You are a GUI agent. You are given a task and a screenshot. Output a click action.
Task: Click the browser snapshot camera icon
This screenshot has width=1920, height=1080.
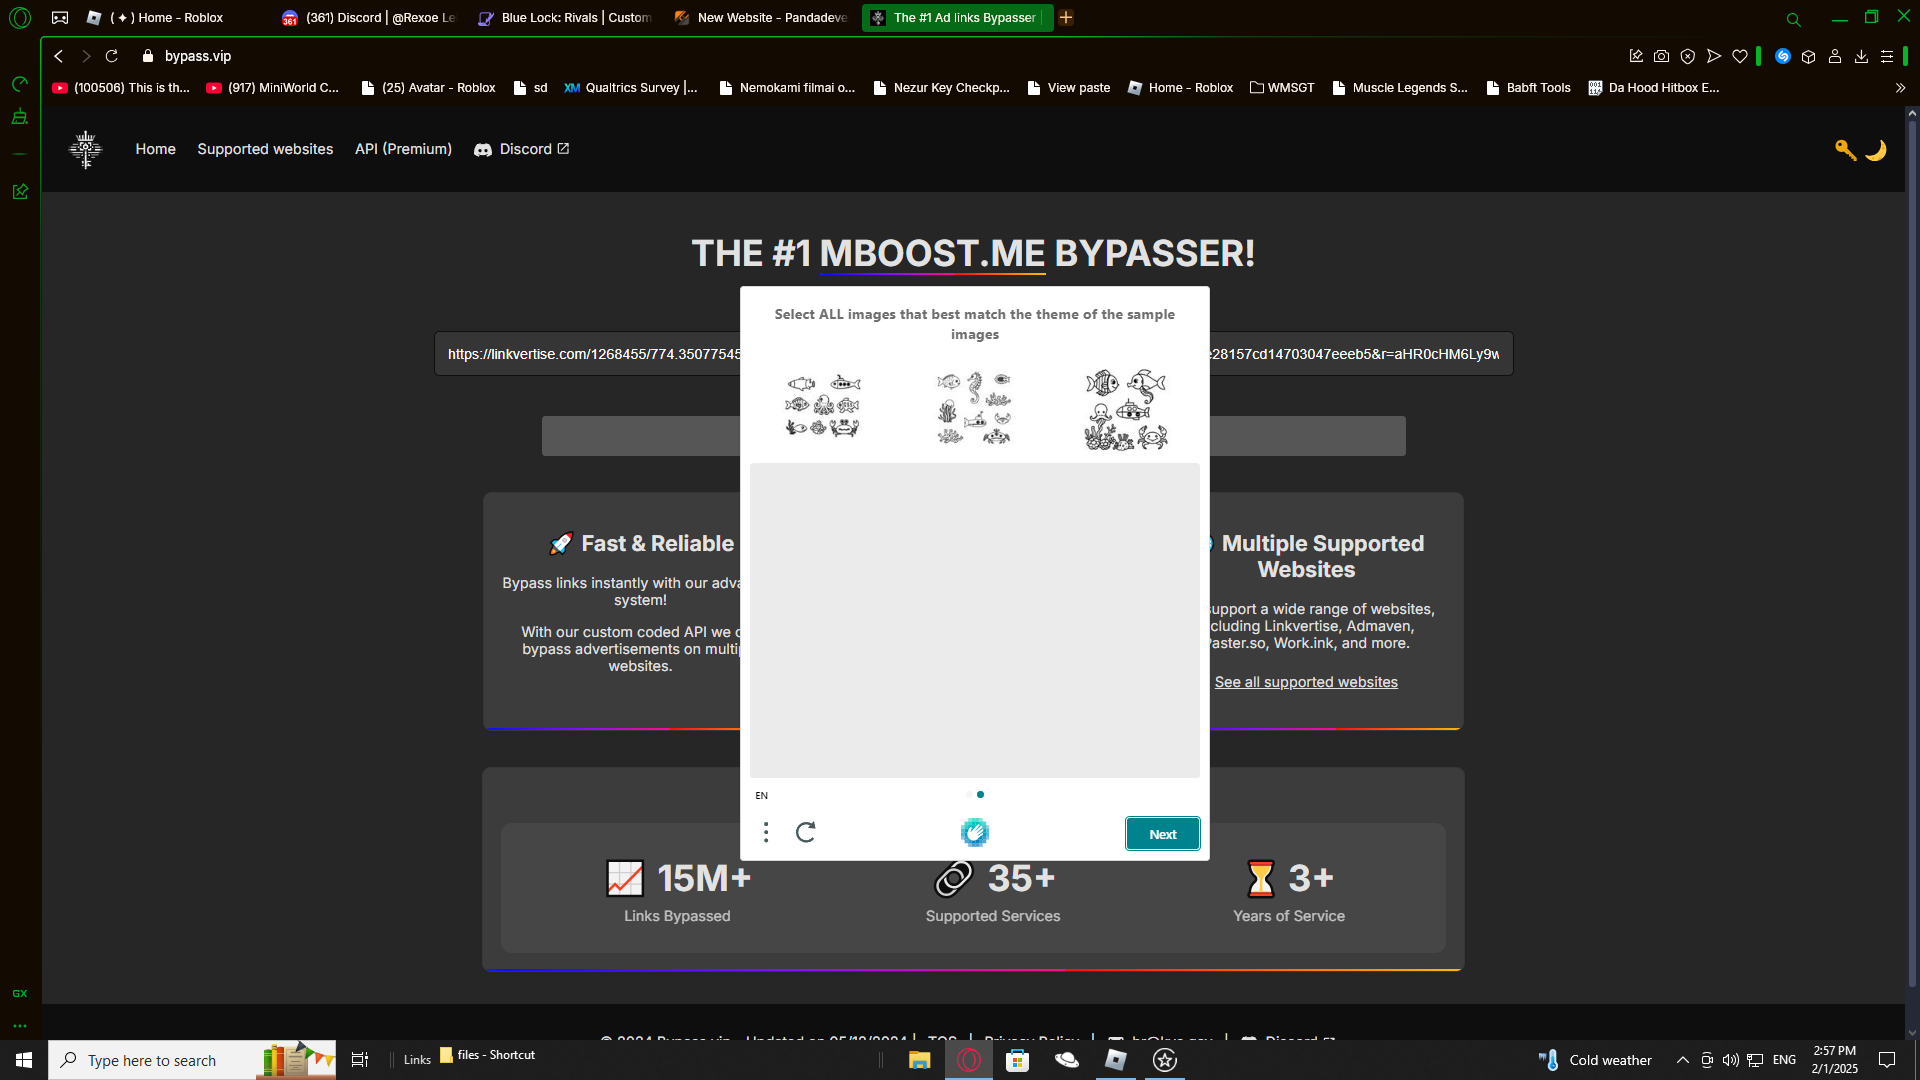[x=1661, y=56]
